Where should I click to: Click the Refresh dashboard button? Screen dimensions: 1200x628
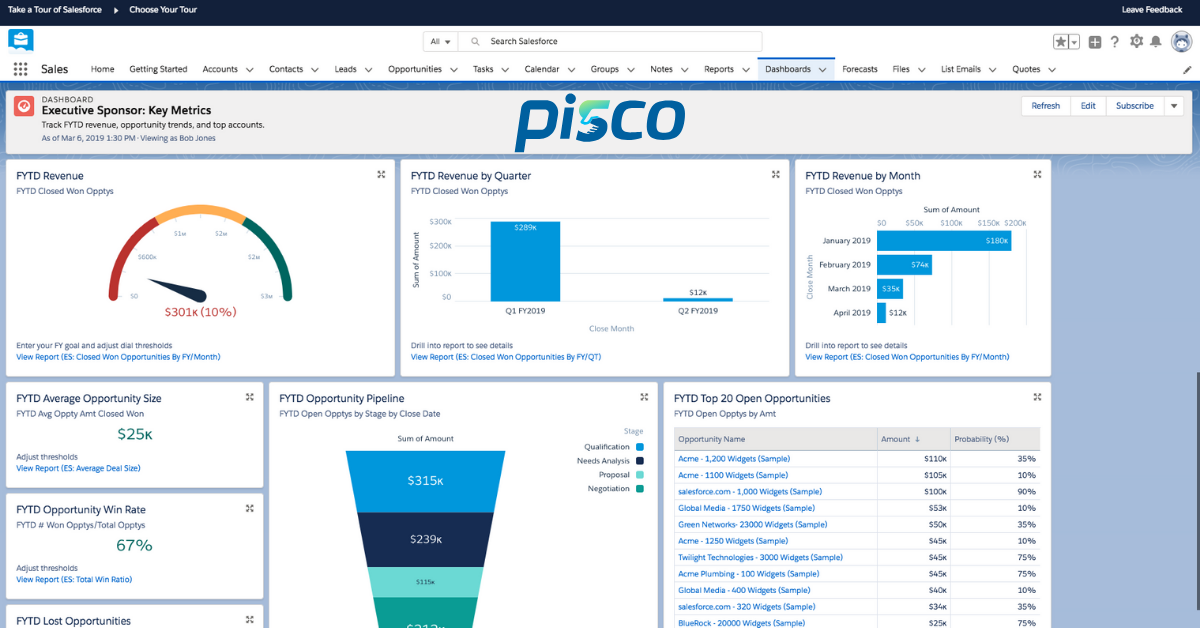coord(1046,106)
